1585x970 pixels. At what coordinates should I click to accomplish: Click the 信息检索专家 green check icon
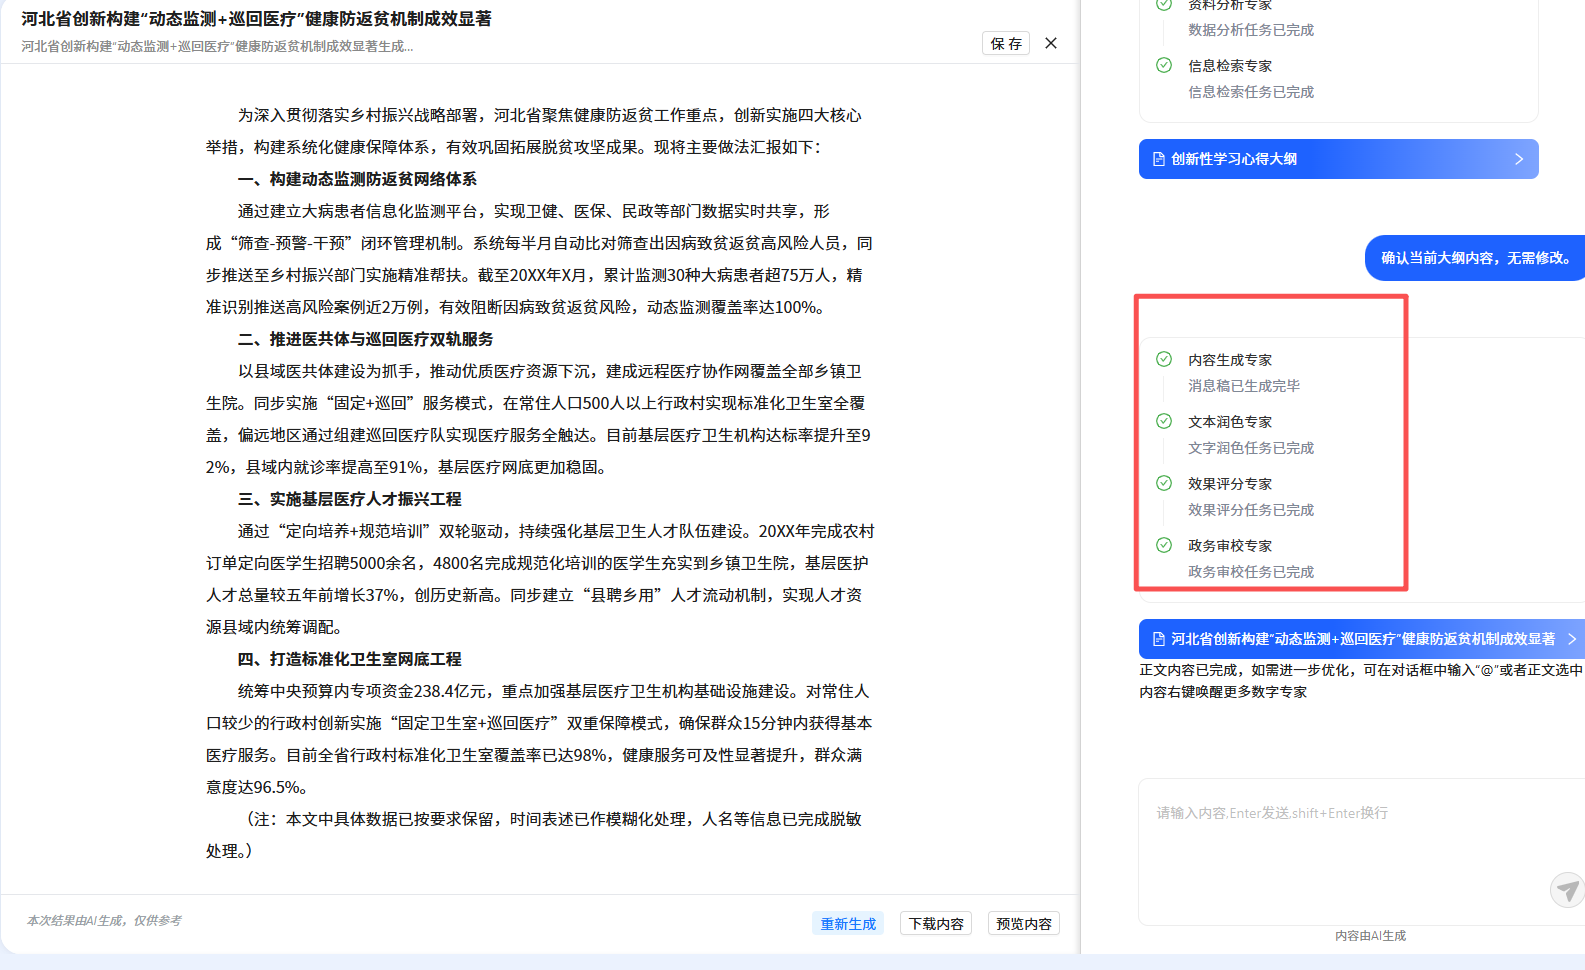click(x=1164, y=65)
